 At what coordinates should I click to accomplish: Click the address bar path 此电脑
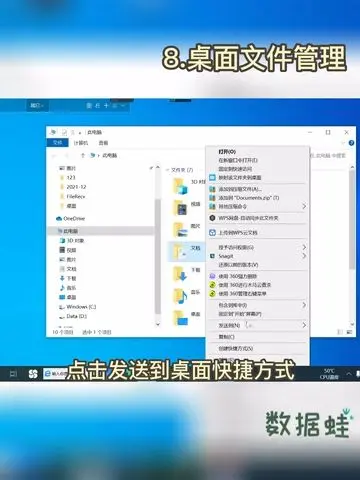pyautogui.click(x=110, y=155)
